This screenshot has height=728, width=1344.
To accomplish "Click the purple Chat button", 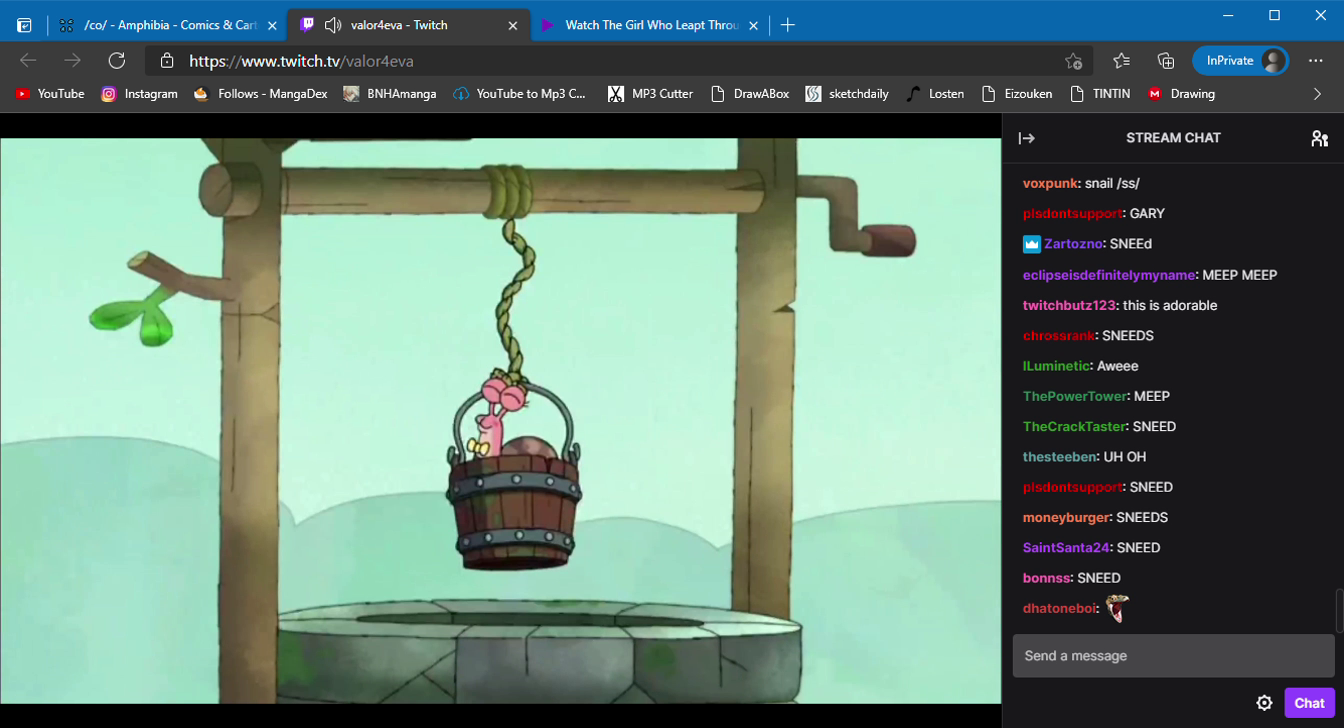I will [1309, 703].
